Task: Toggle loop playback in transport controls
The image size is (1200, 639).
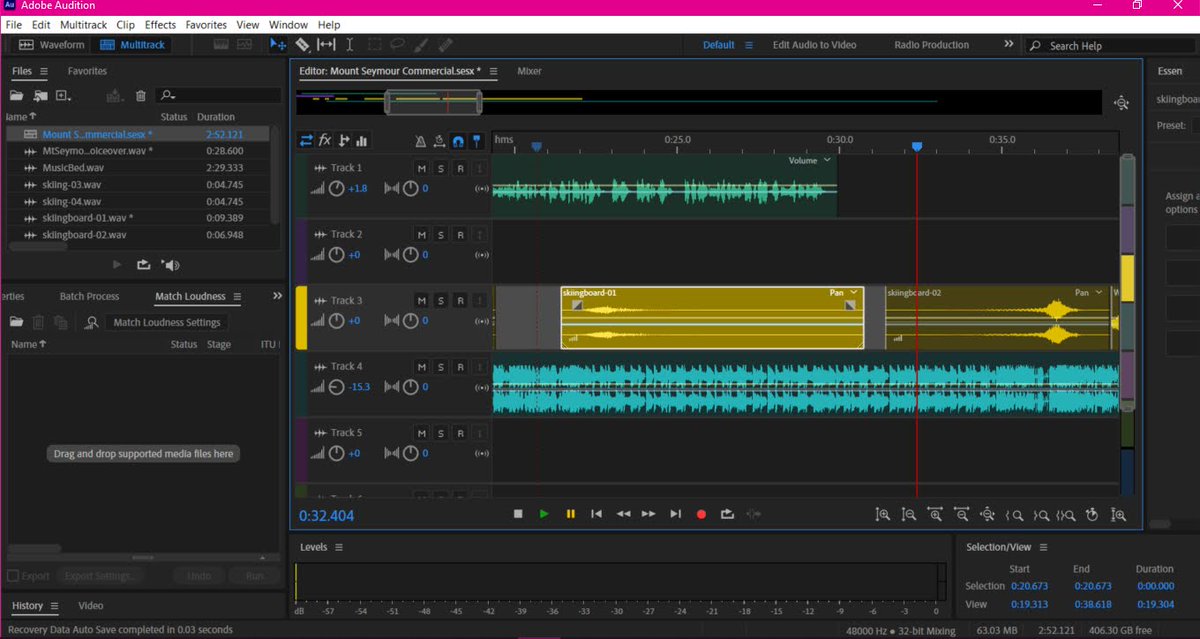Action: 727,514
